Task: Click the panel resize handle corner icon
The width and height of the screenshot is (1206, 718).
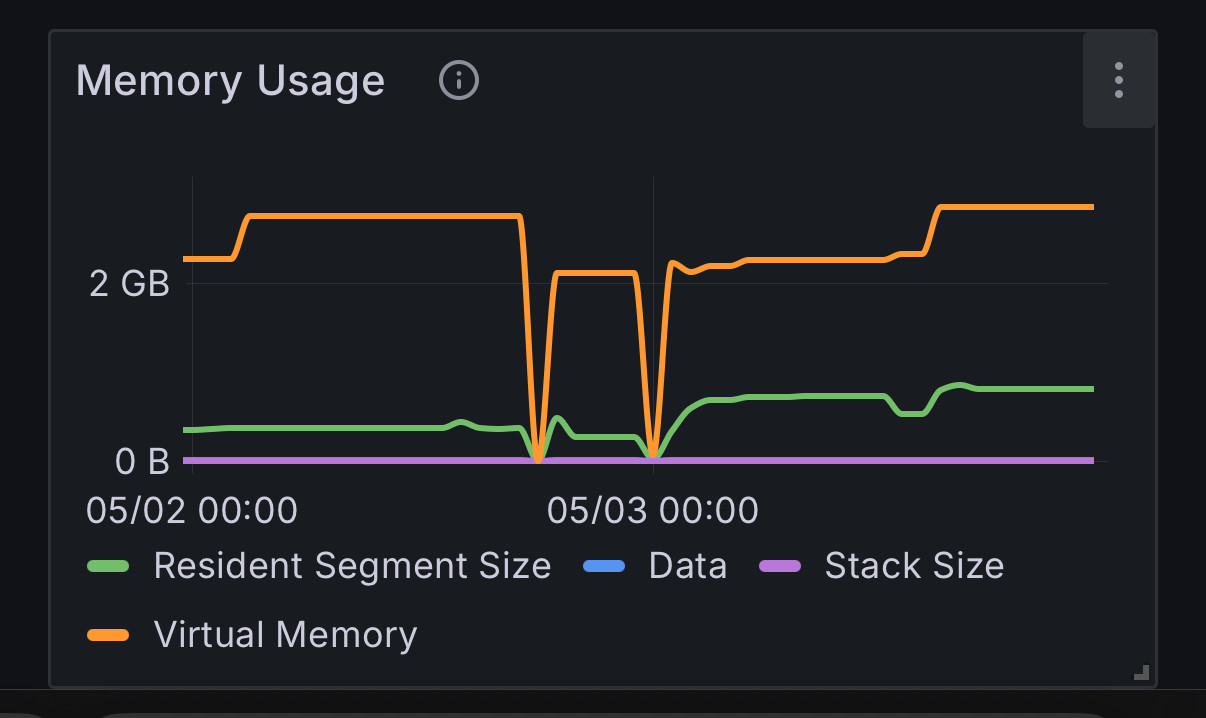Action: tap(1141, 672)
